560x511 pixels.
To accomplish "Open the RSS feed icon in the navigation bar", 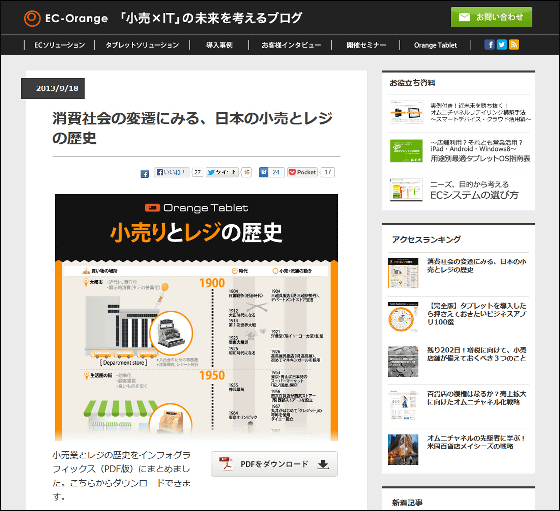I will point(514,45).
